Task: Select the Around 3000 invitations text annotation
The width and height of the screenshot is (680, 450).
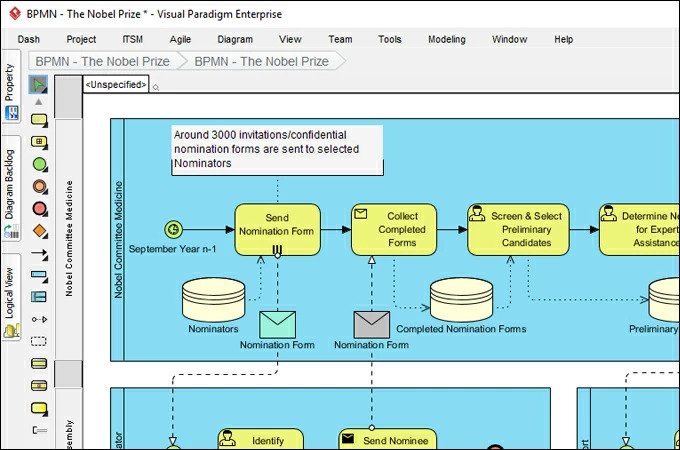Action: (x=276, y=149)
